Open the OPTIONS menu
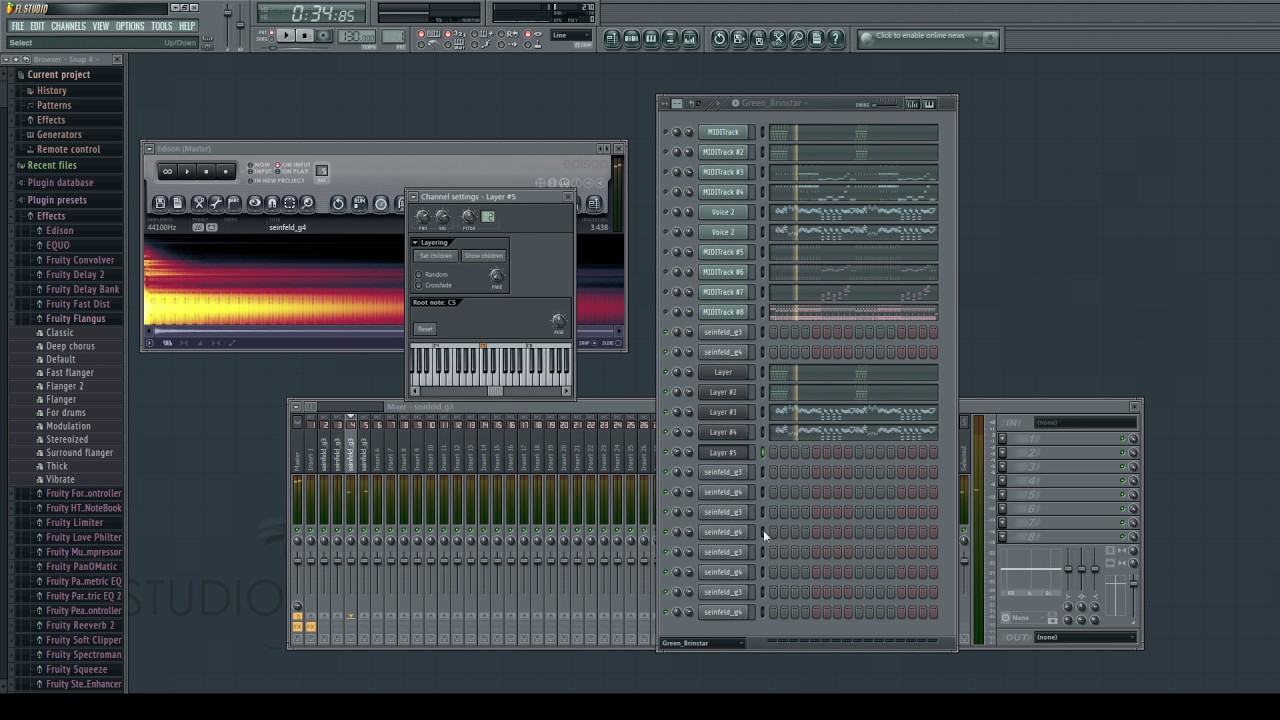 (x=130, y=26)
